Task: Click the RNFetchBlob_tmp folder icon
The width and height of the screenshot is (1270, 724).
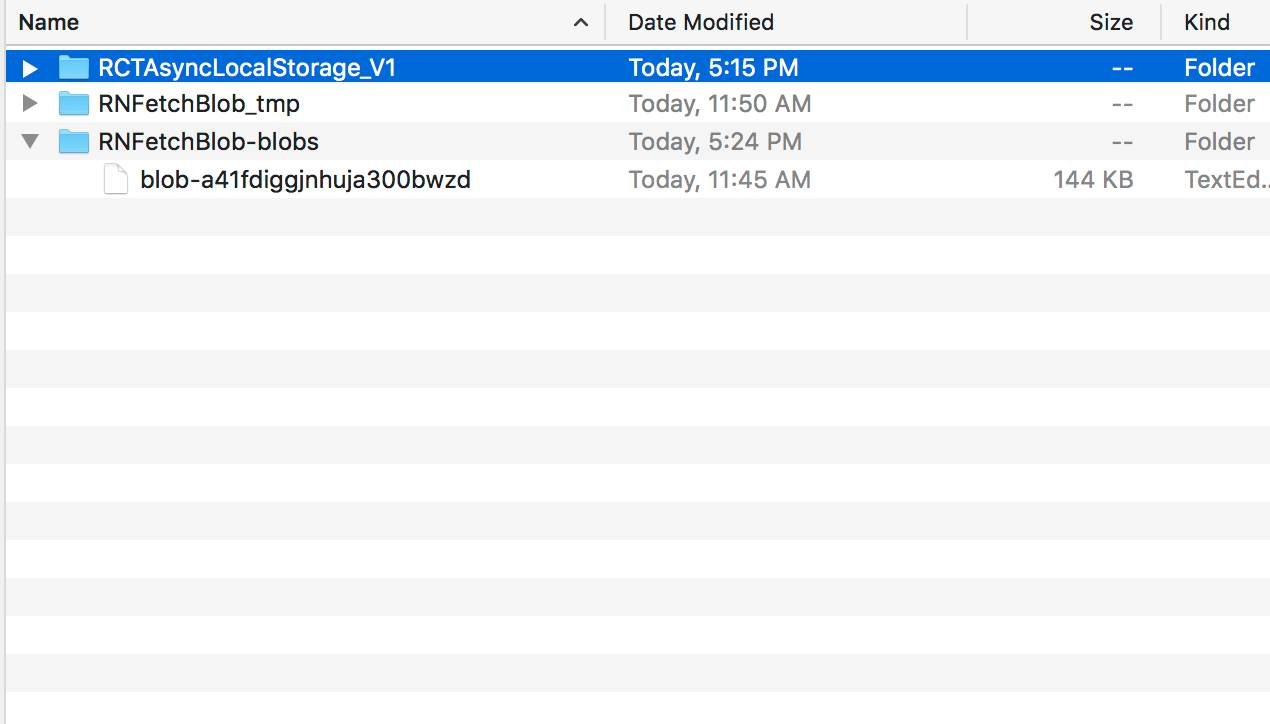Action: pos(74,104)
